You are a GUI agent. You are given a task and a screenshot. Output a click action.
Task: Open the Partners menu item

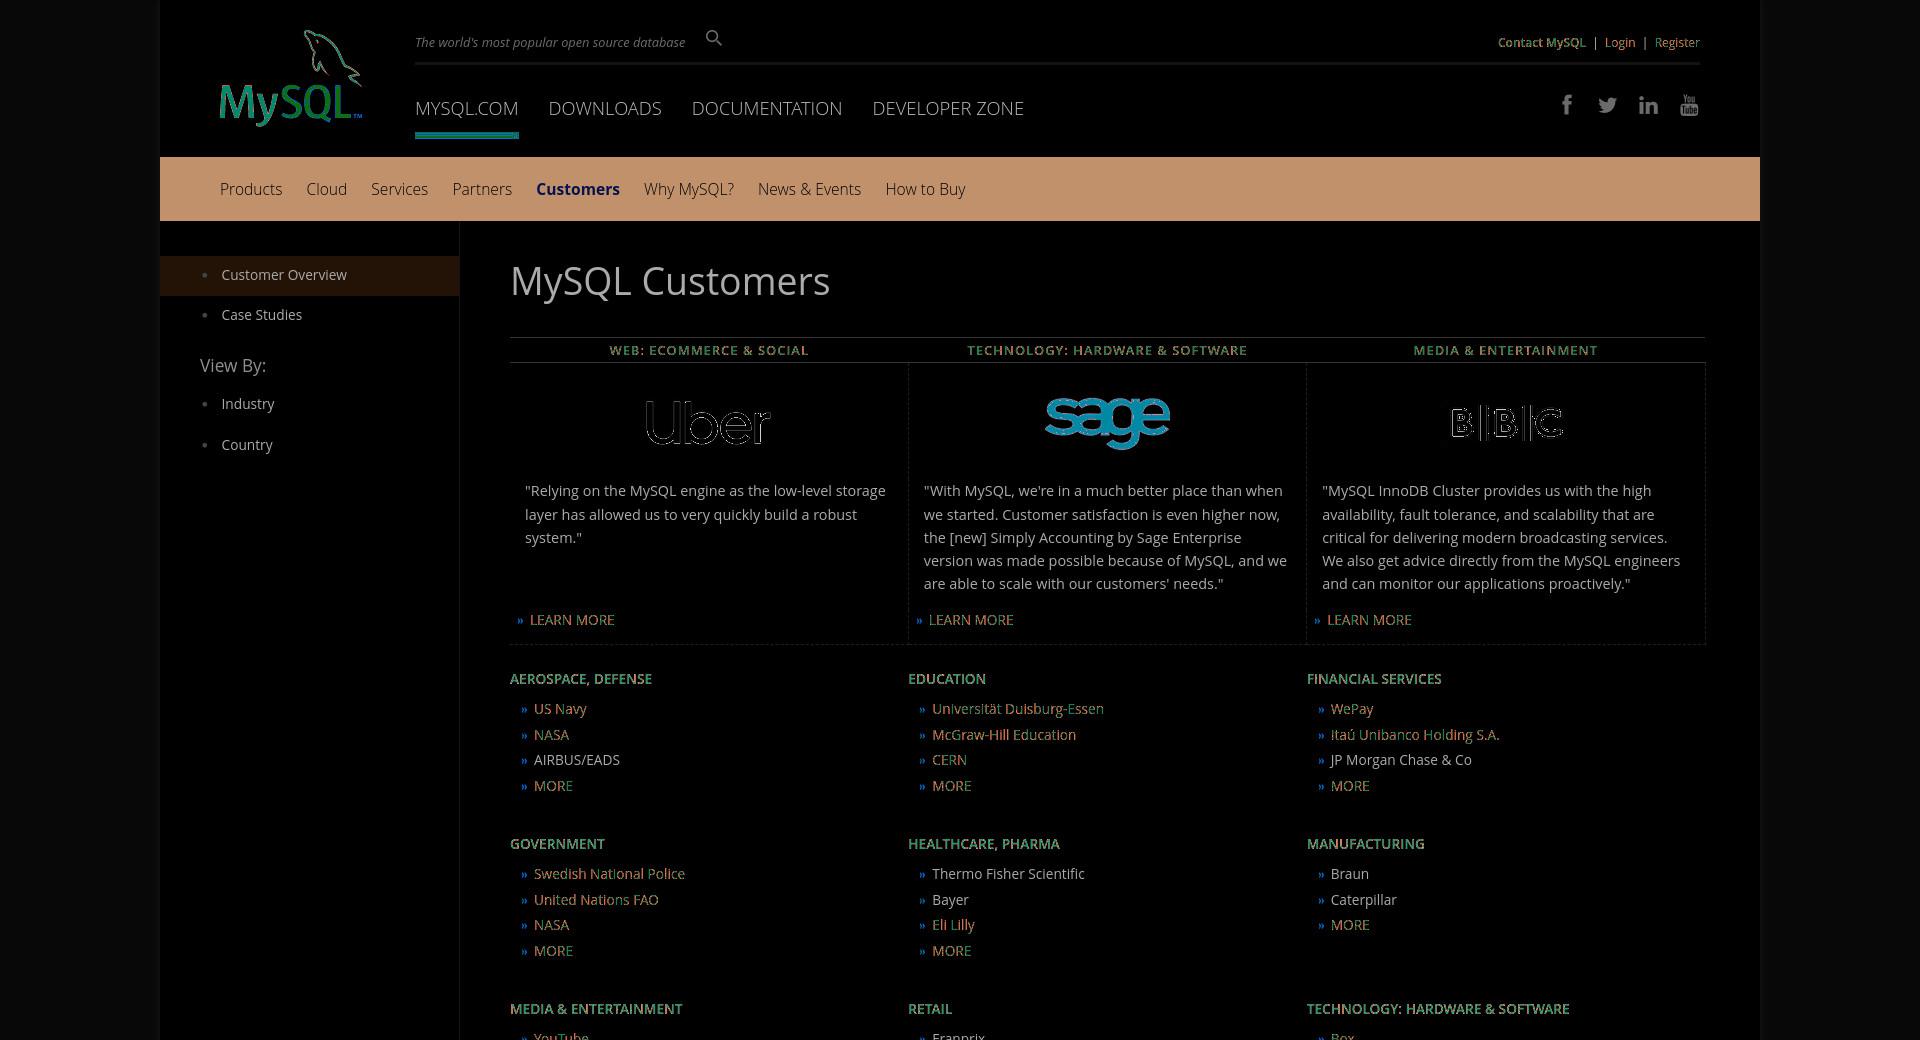[482, 189]
